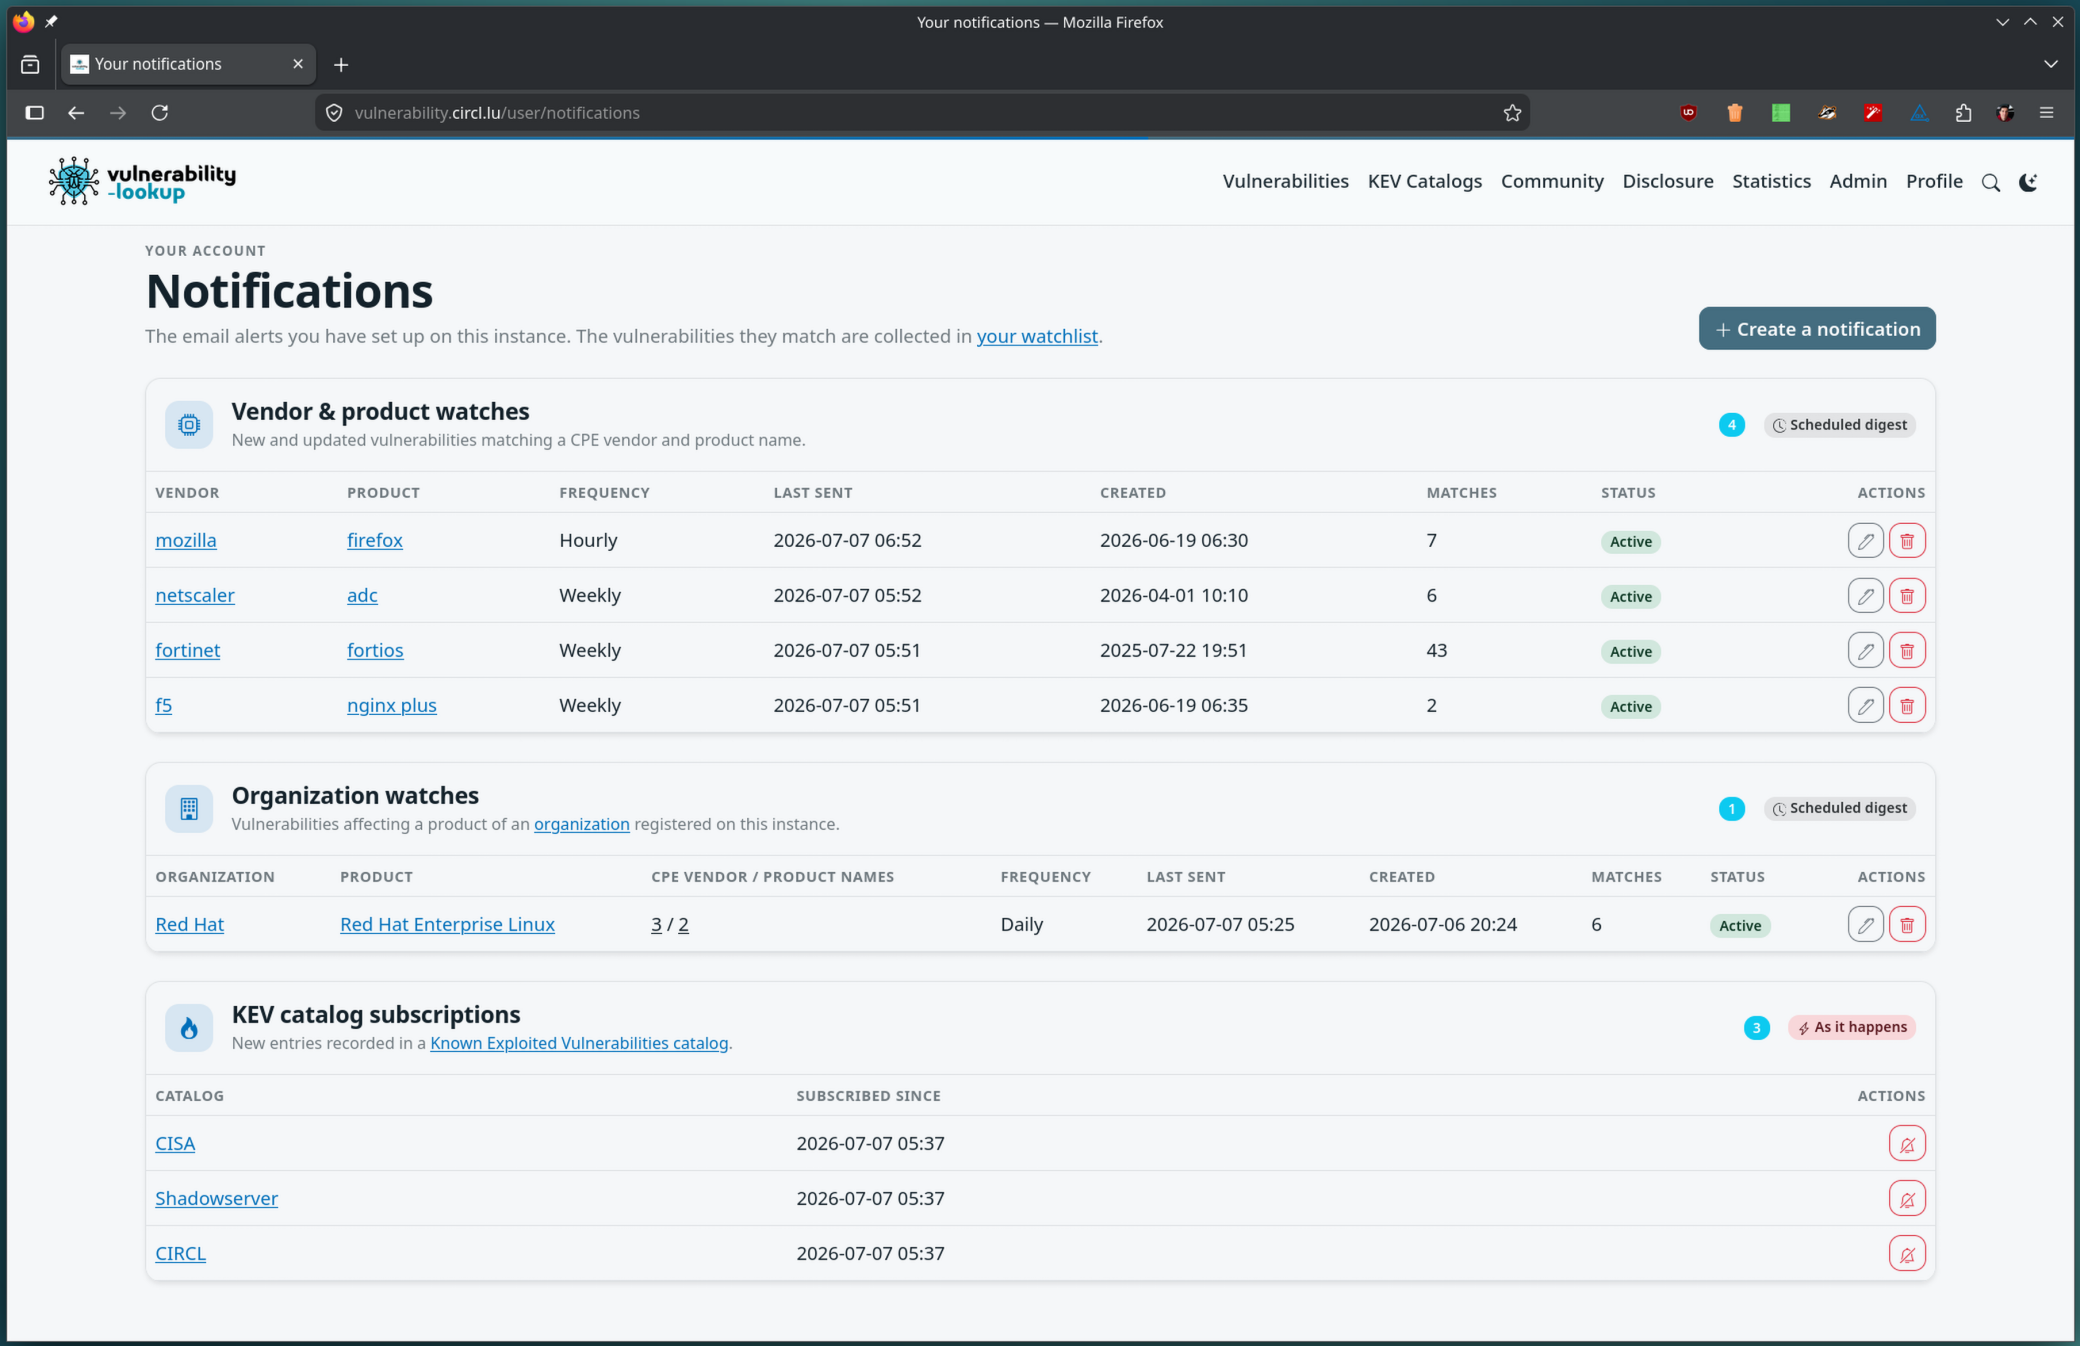This screenshot has width=2080, height=1346.
Task: Open the Vulnerabilities menu
Action: [1285, 181]
